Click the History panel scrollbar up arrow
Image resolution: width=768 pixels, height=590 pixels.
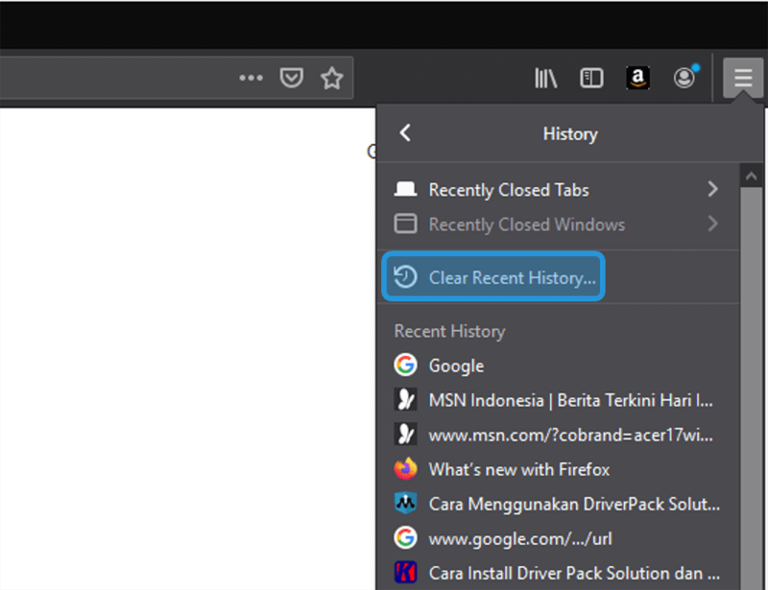(x=751, y=176)
